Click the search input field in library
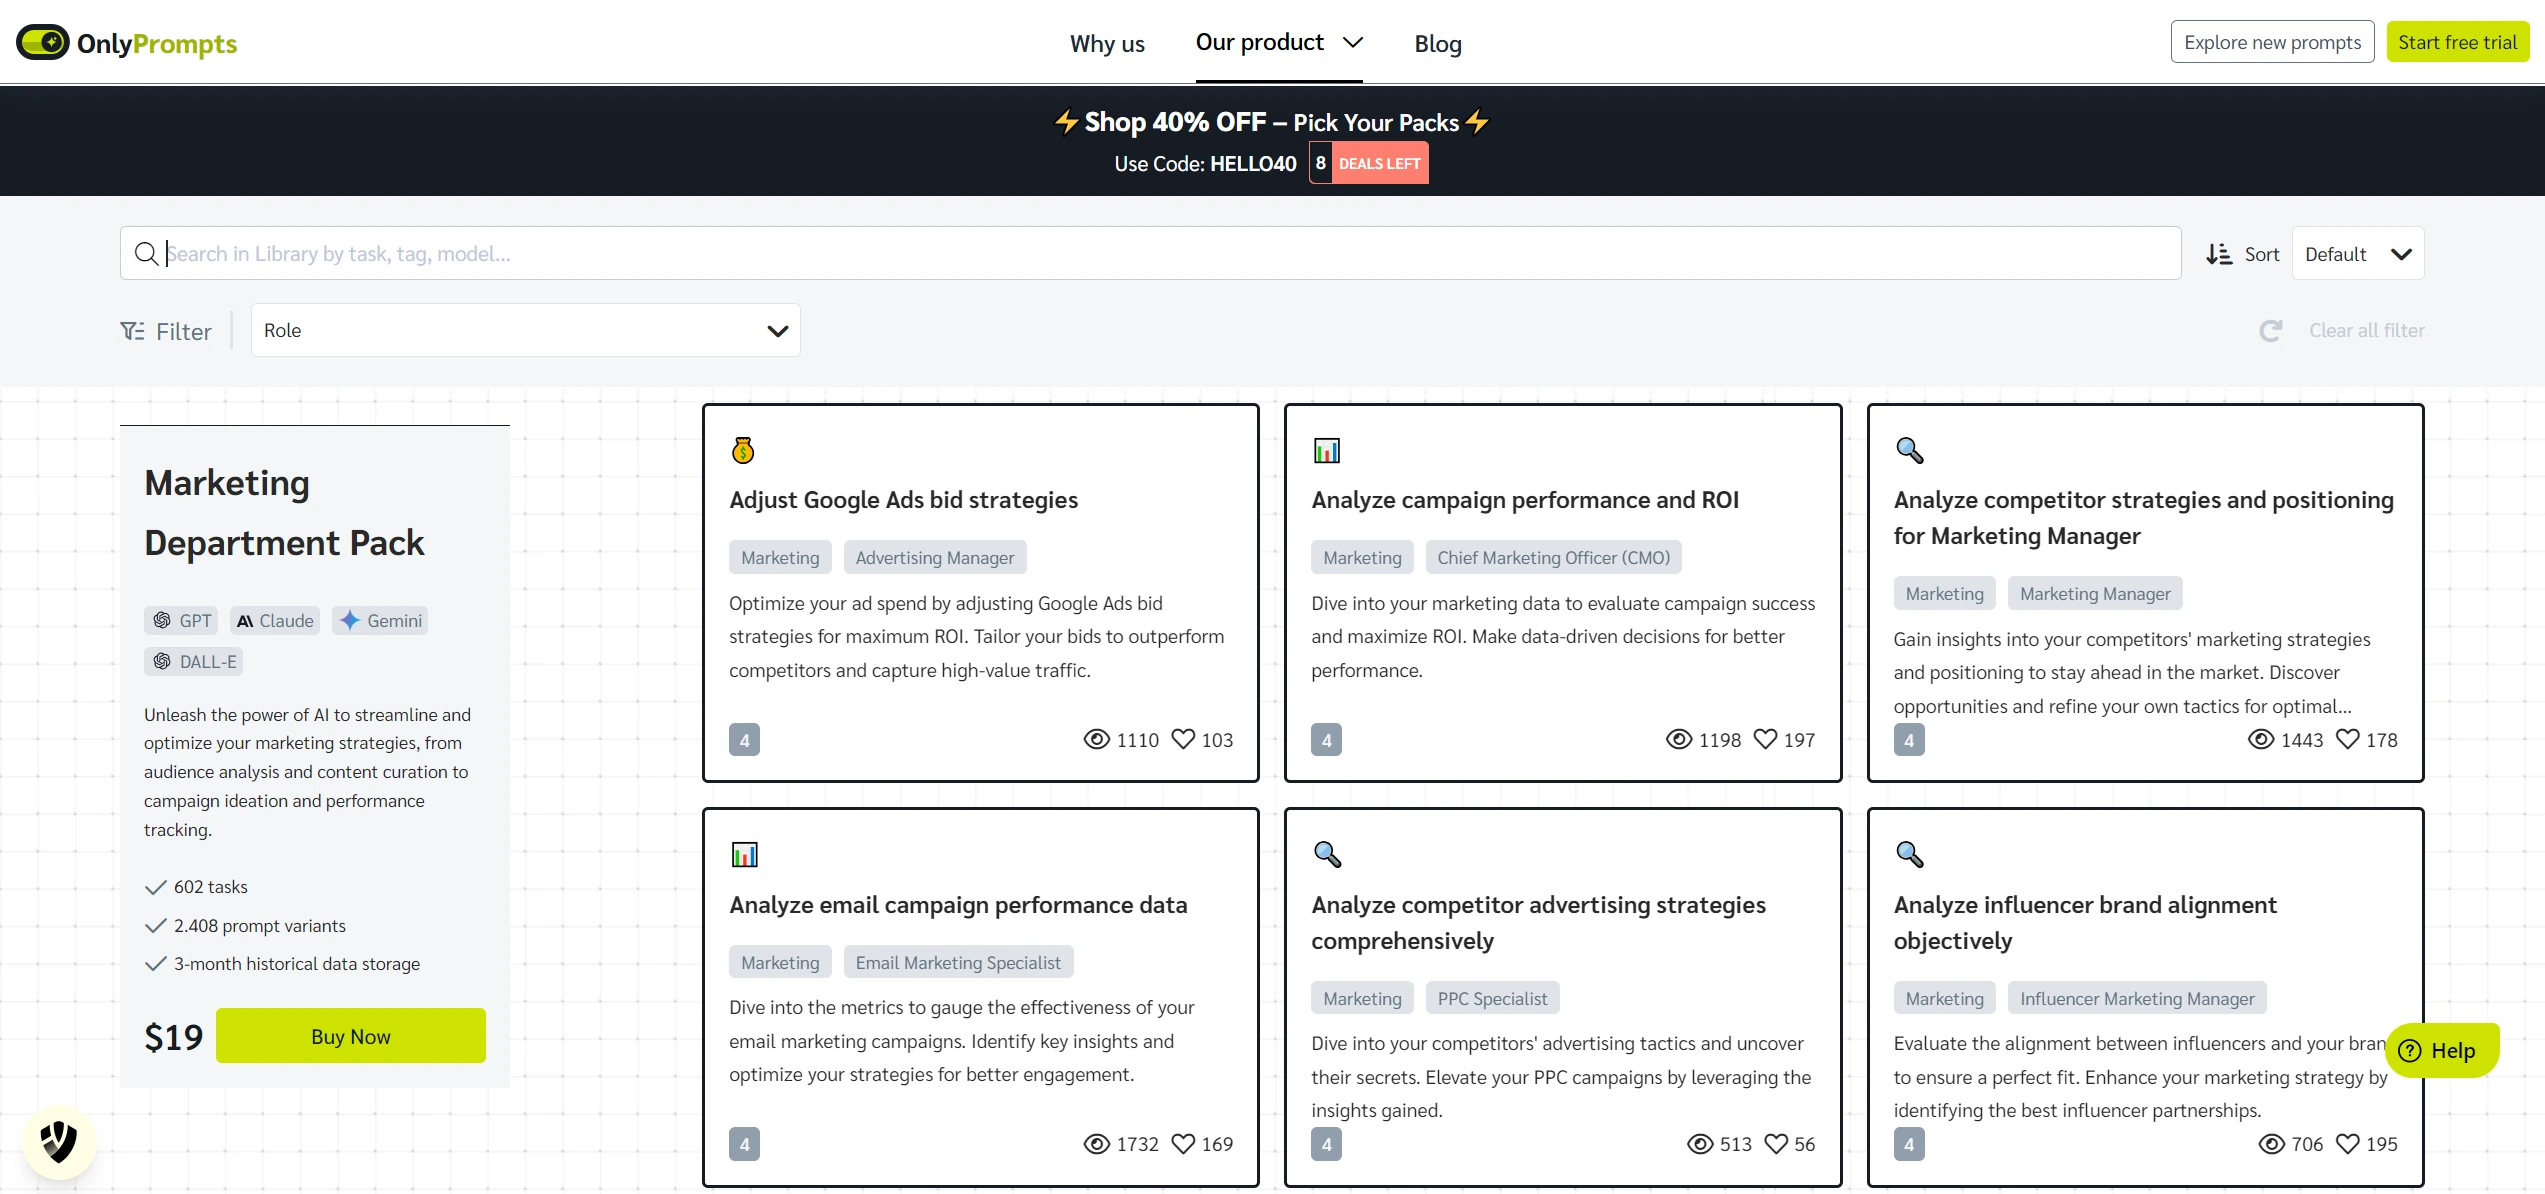 click(x=1151, y=253)
